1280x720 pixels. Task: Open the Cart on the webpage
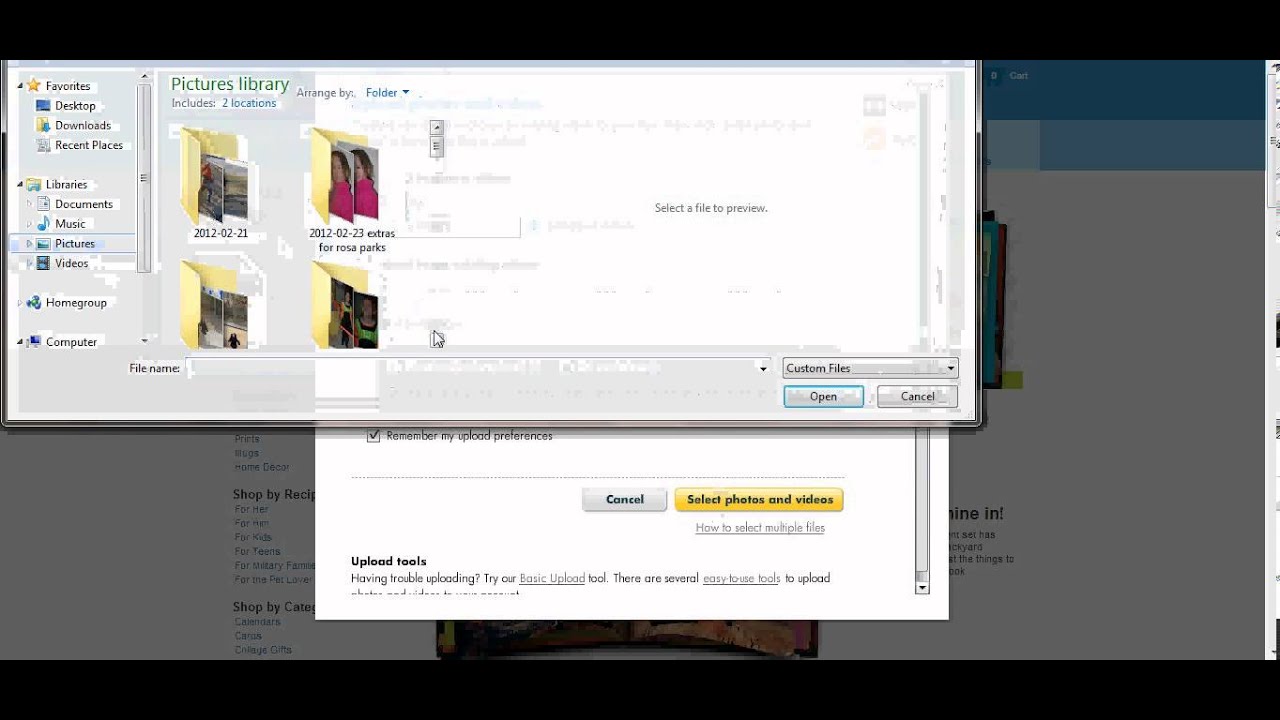coord(1018,76)
